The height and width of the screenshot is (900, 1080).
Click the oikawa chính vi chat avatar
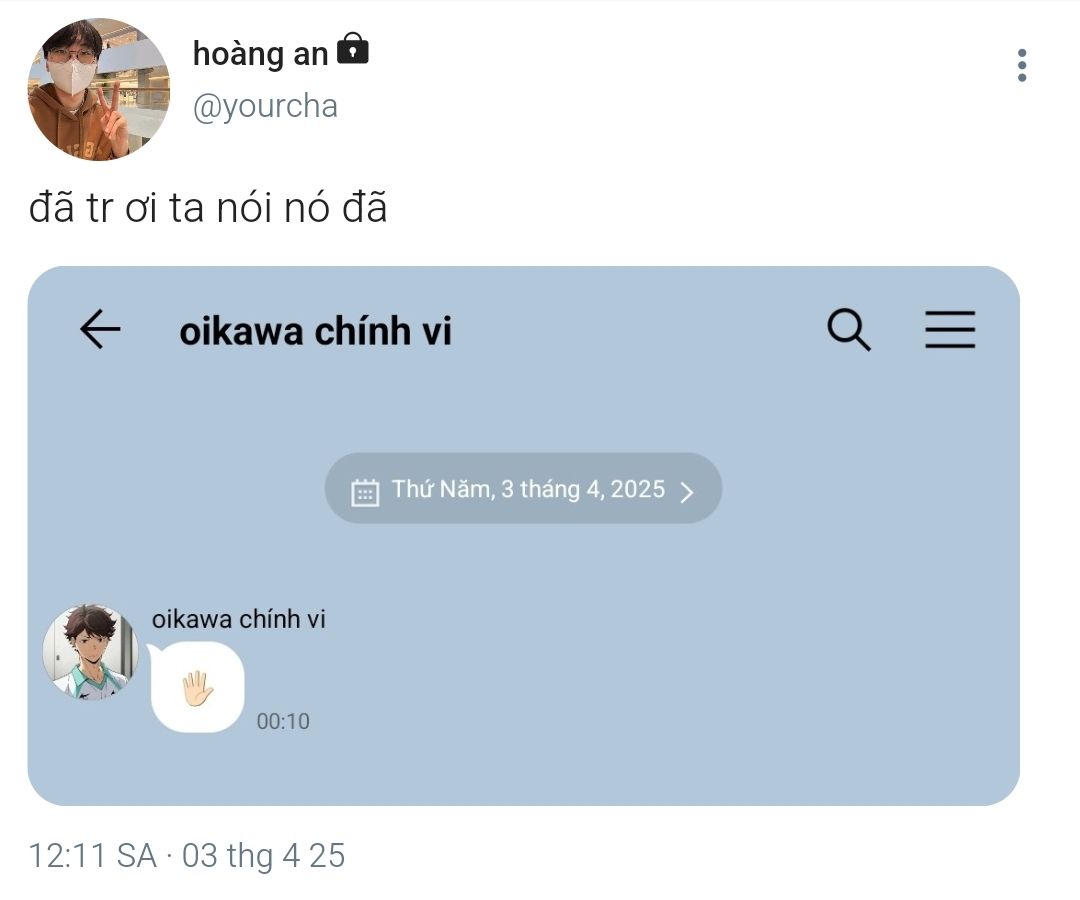[x=90, y=652]
